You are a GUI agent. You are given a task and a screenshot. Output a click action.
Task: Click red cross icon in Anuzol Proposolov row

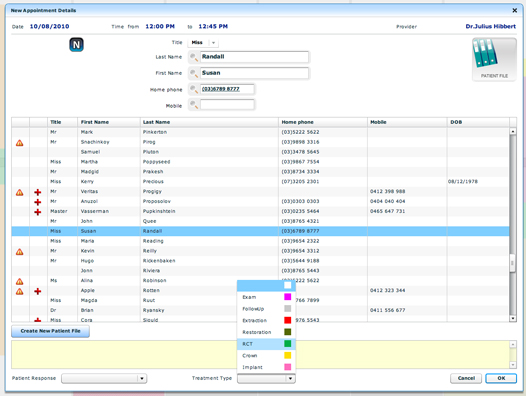[38, 202]
